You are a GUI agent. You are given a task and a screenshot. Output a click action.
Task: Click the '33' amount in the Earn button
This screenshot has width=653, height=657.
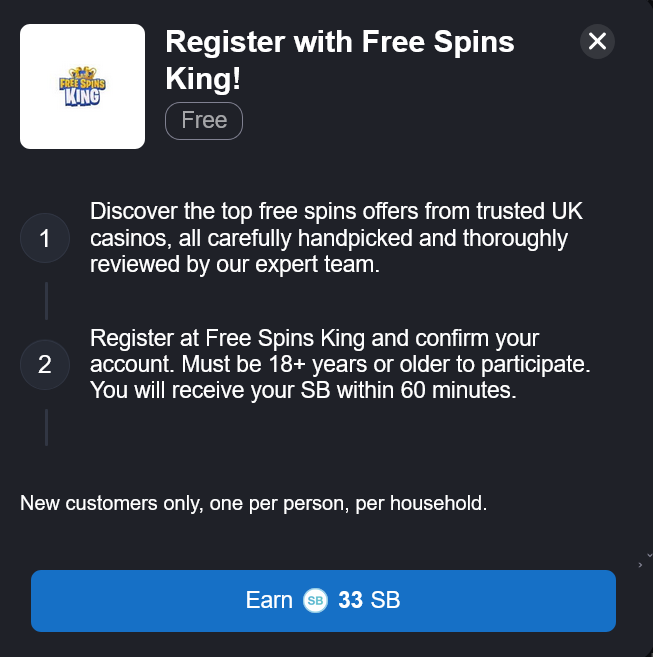[350, 601]
